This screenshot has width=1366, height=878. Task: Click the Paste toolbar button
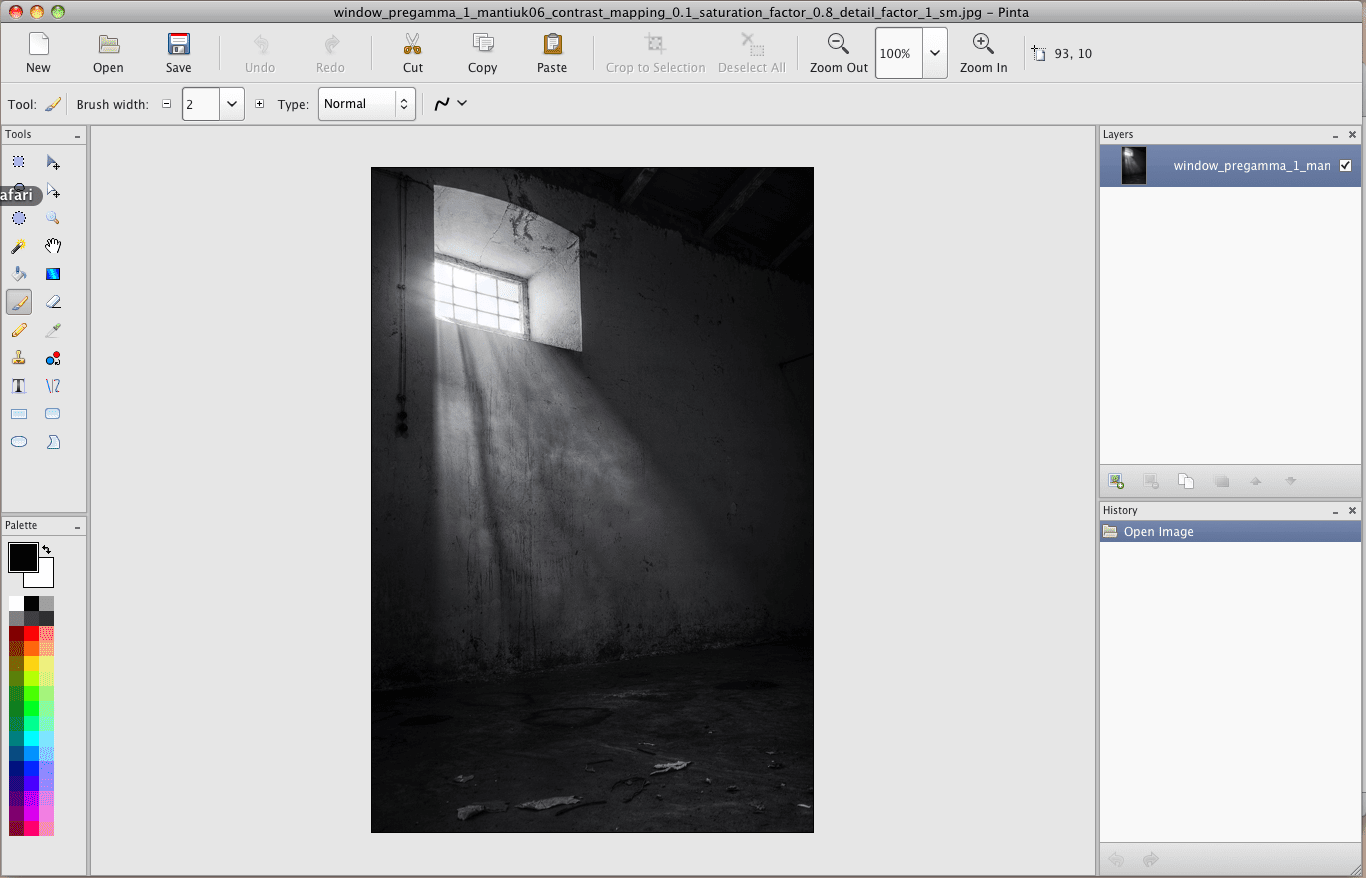click(x=552, y=53)
